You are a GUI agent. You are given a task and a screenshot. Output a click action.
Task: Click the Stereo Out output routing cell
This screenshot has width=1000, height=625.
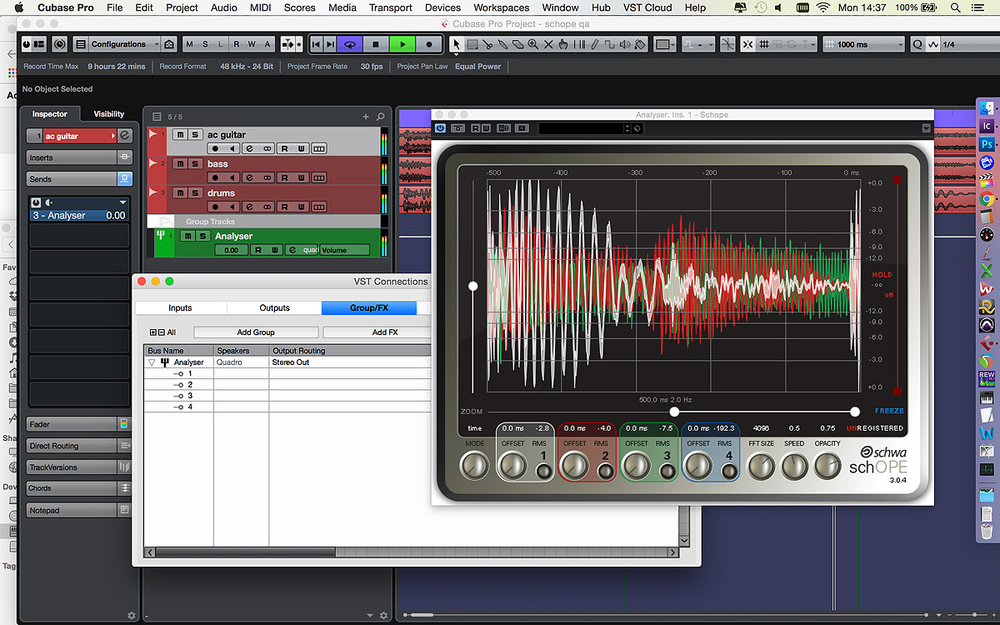[350, 362]
